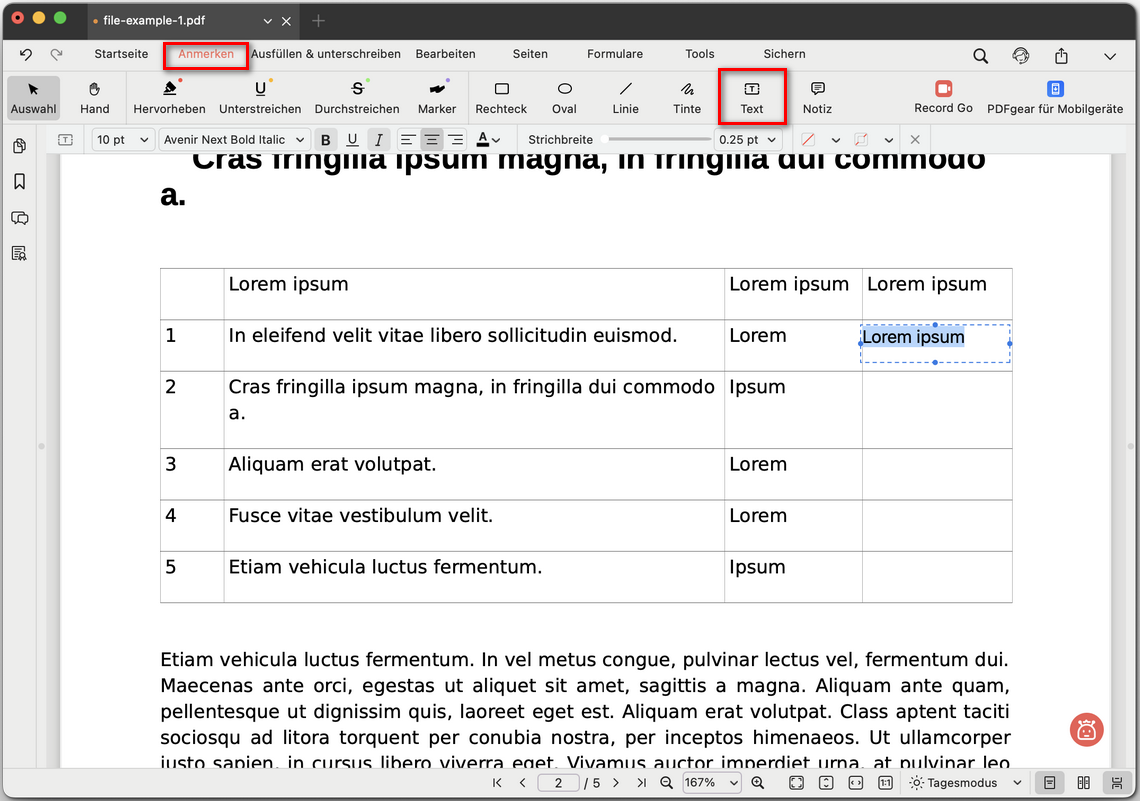The image size is (1140, 801).
Task: Click the page number input field
Action: 560,783
